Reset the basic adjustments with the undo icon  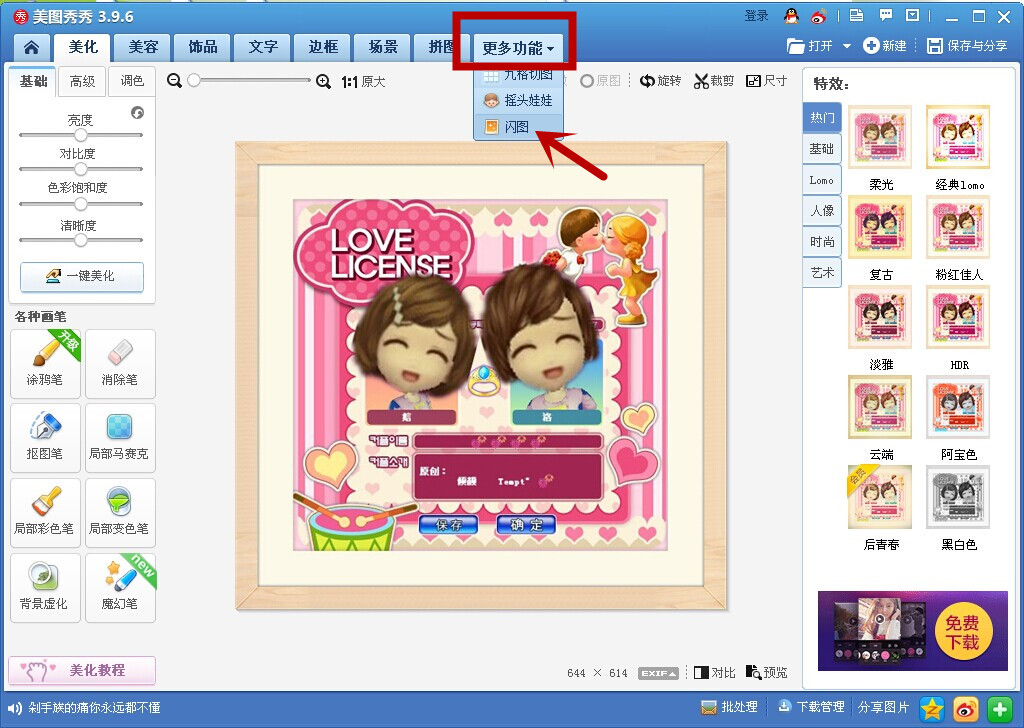tap(137, 113)
